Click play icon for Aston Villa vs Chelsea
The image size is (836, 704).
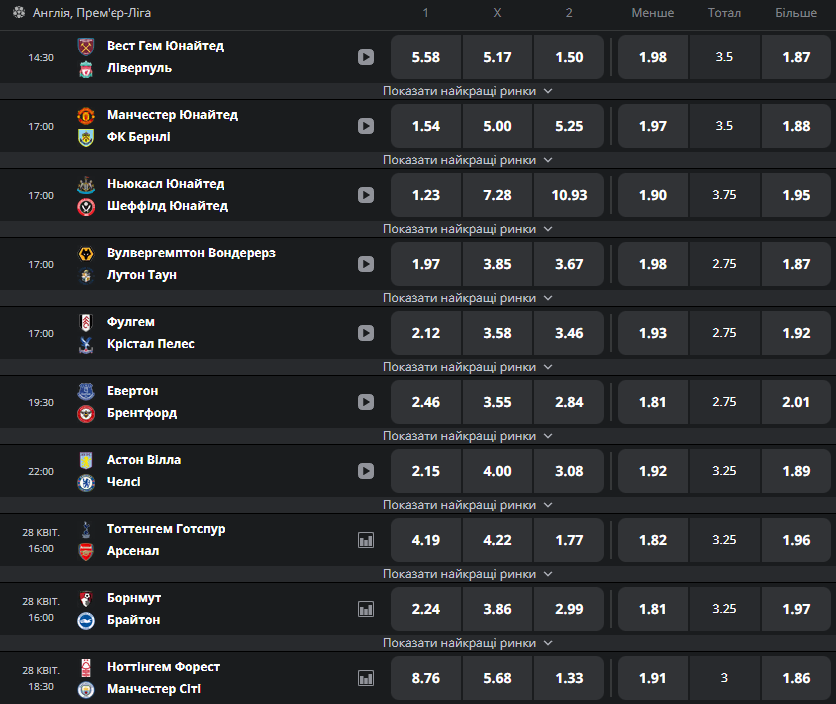tap(366, 471)
